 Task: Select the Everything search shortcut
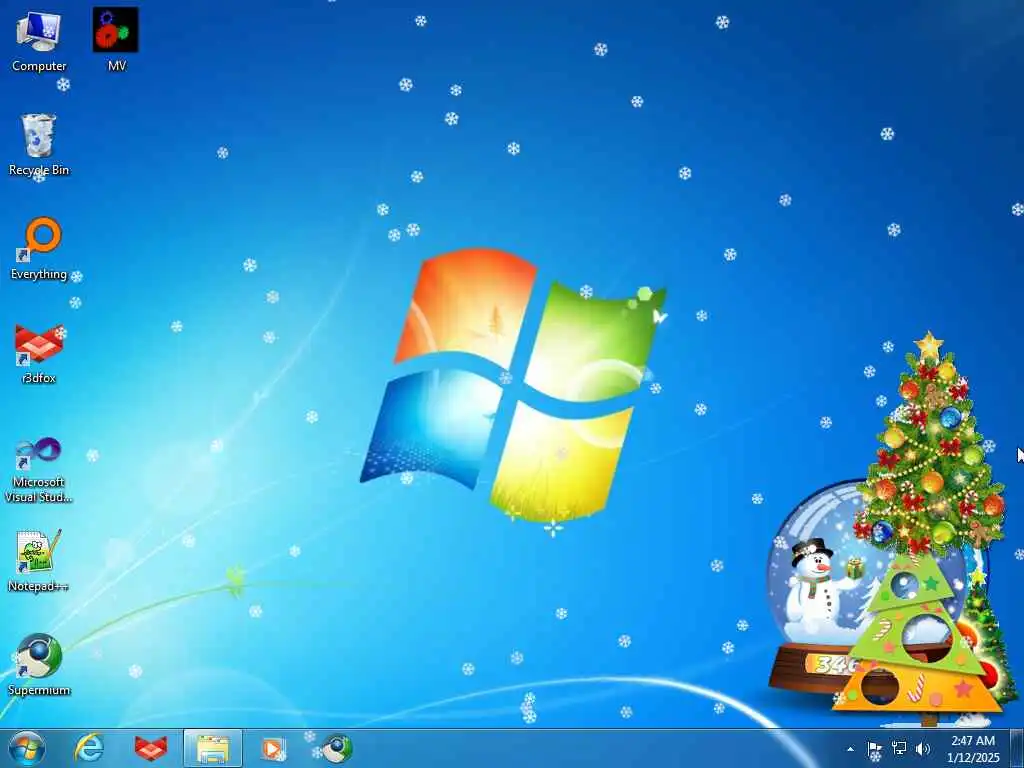[x=39, y=249]
